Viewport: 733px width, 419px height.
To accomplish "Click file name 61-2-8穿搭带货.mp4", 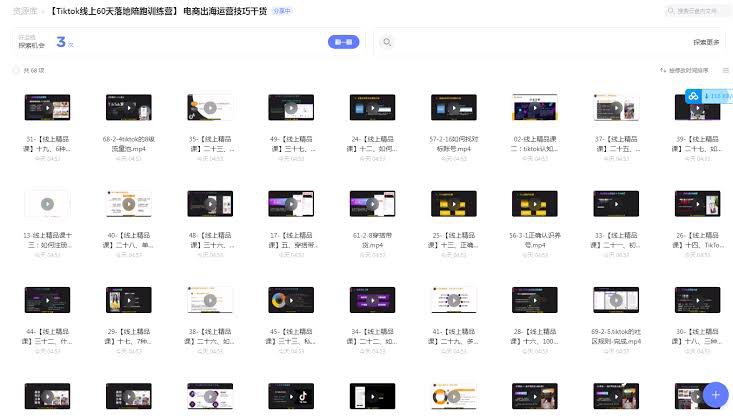I will pyautogui.click(x=373, y=240).
